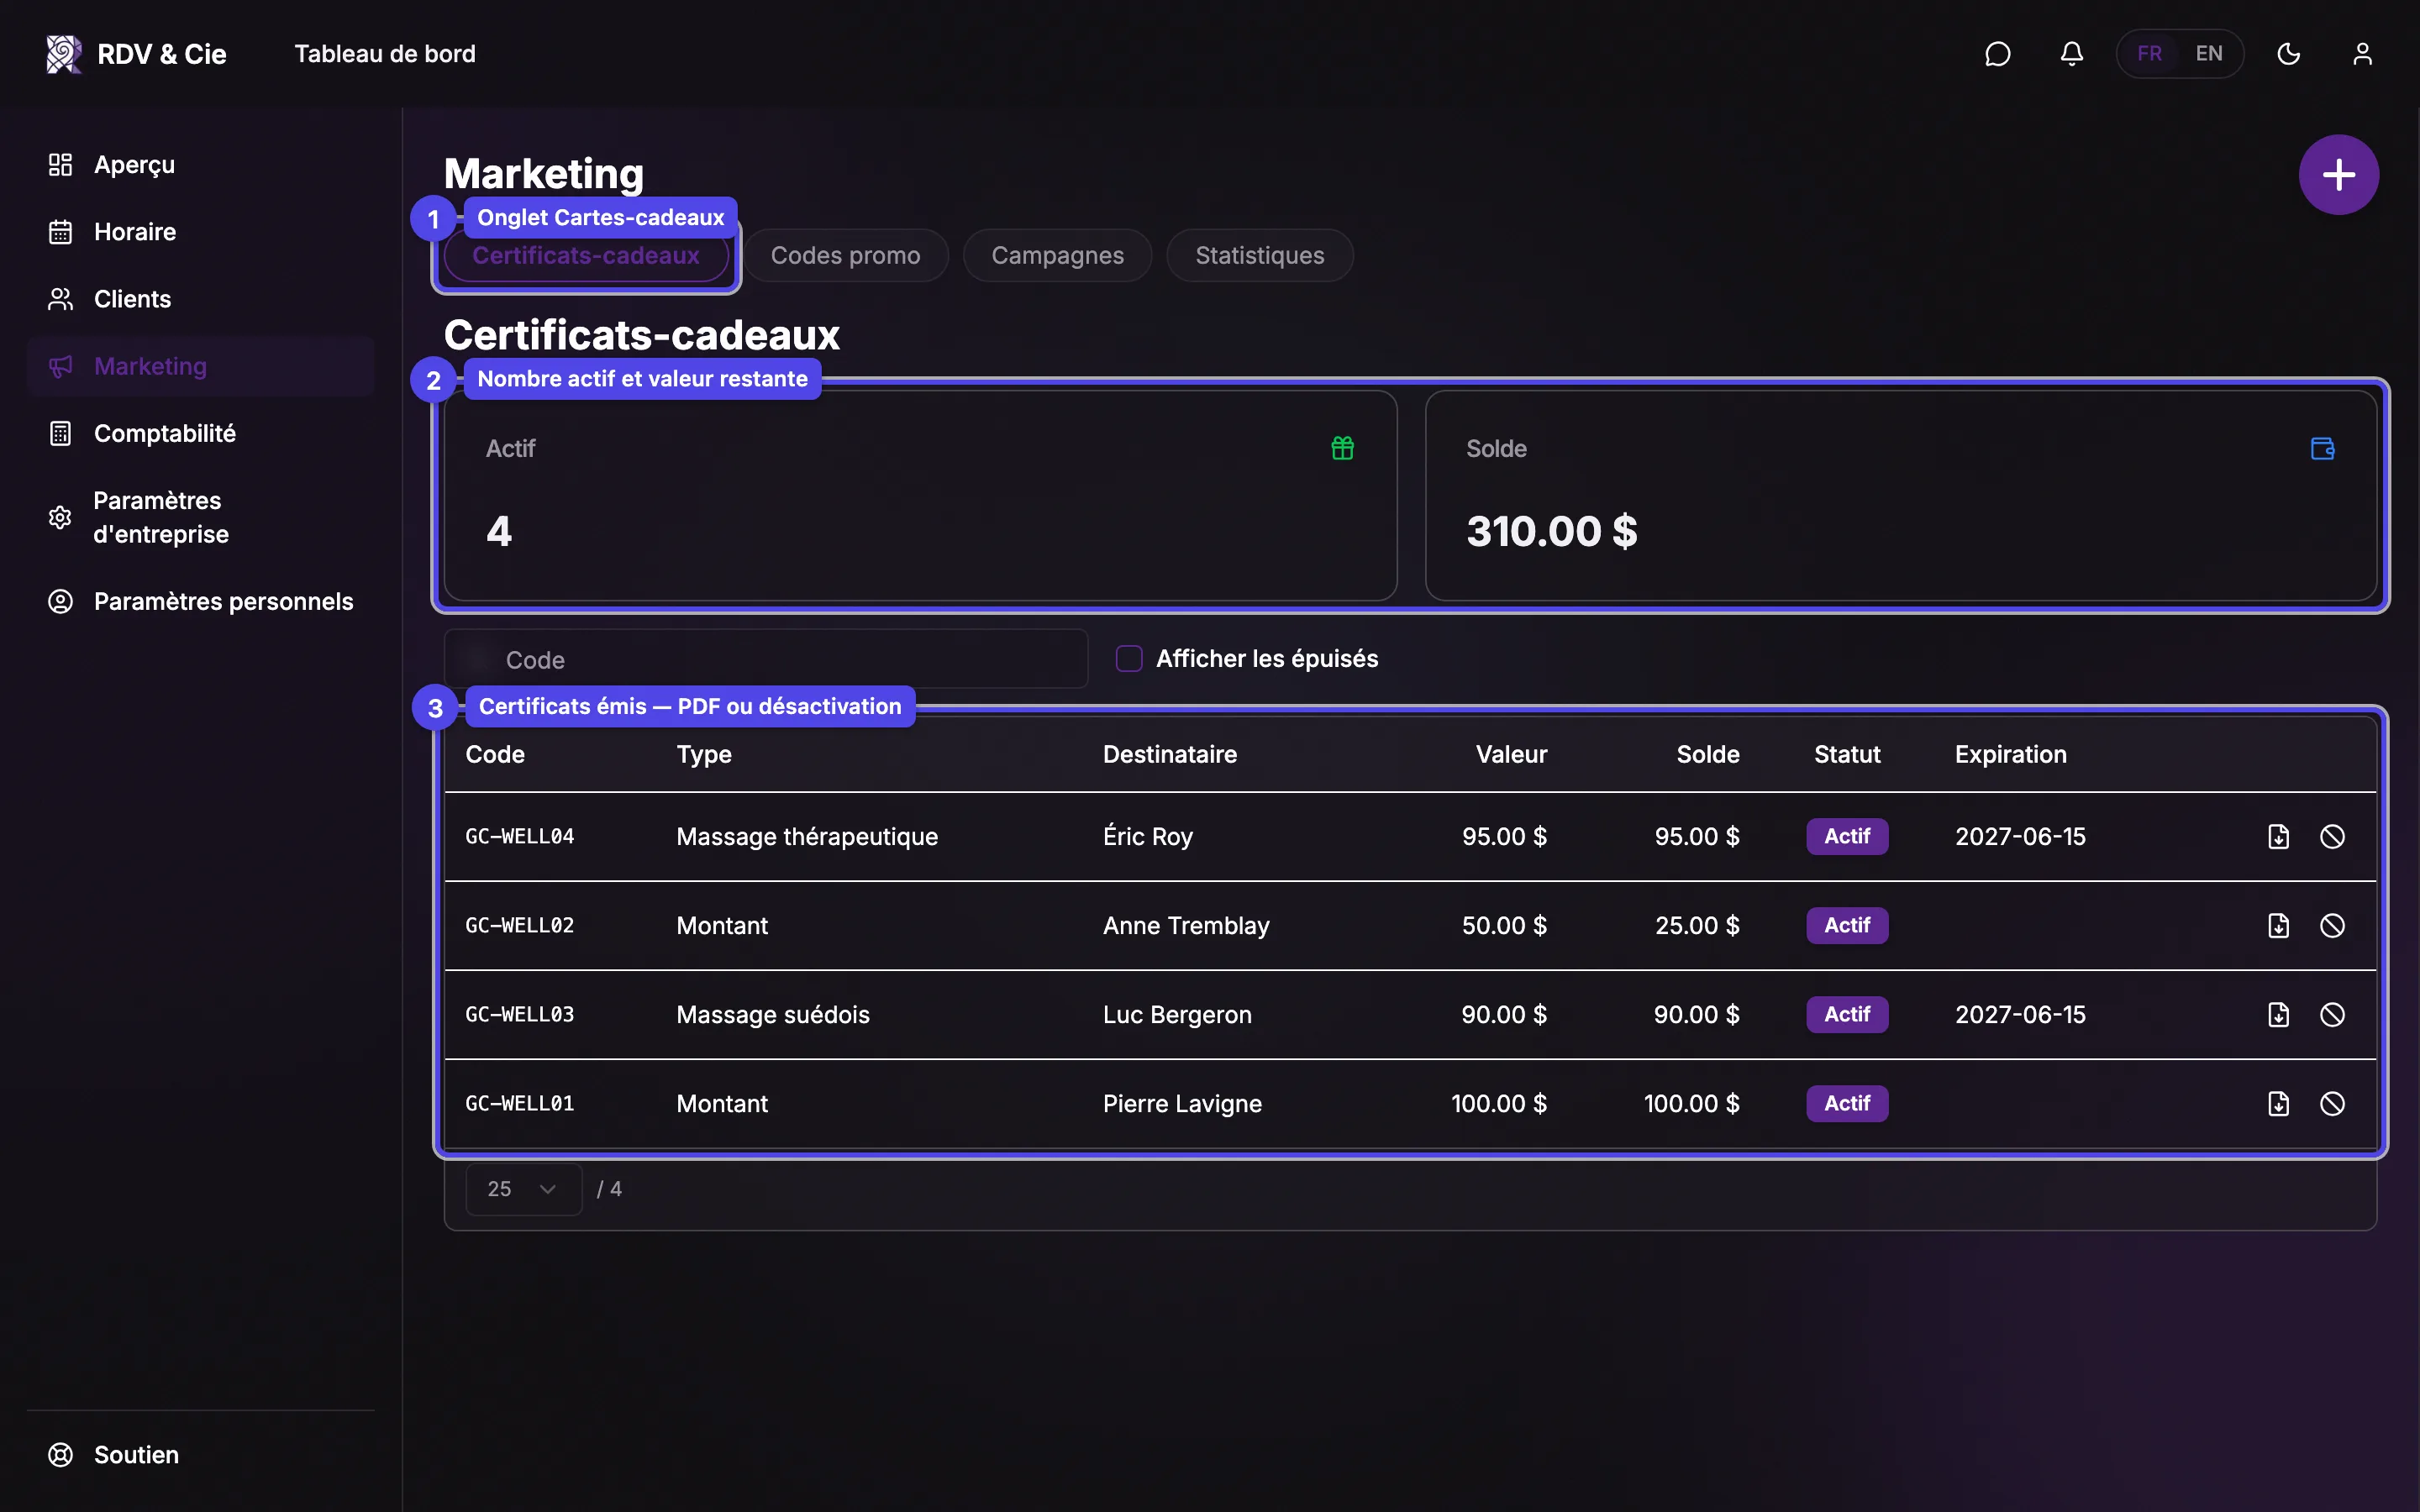This screenshot has height=1512, width=2420.
Task: Switch to the Codes promo tab
Action: click(x=845, y=256)
